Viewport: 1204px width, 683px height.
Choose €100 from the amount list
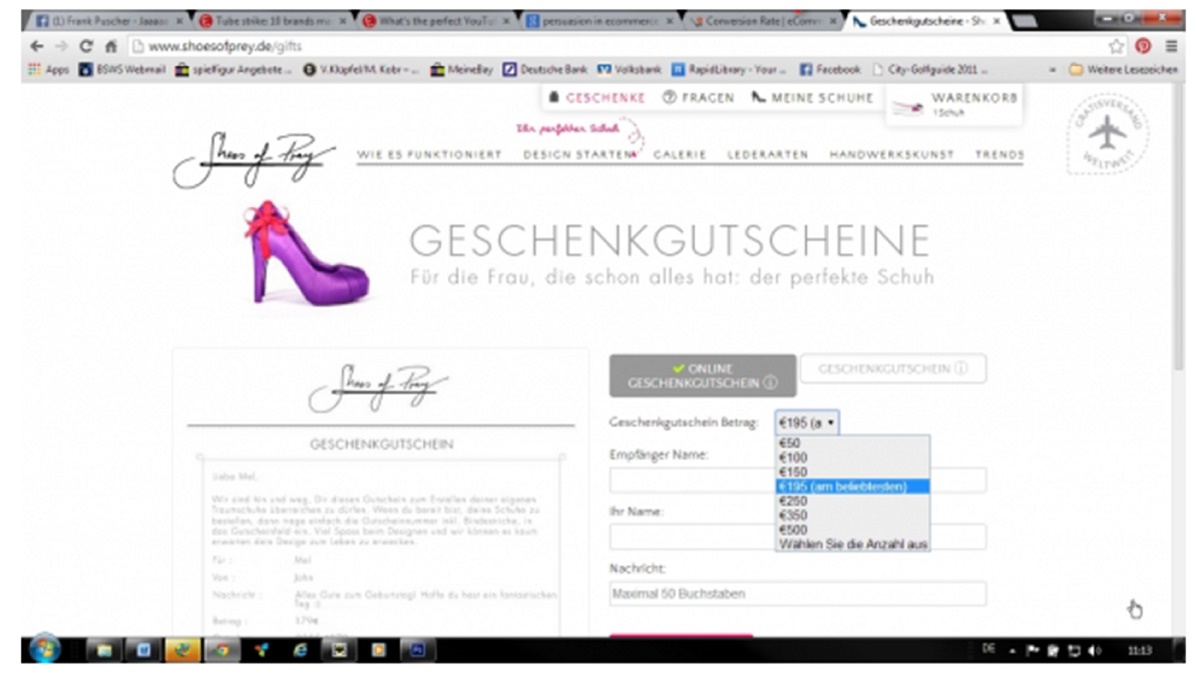pyautogui.click(x=852, y=457)
